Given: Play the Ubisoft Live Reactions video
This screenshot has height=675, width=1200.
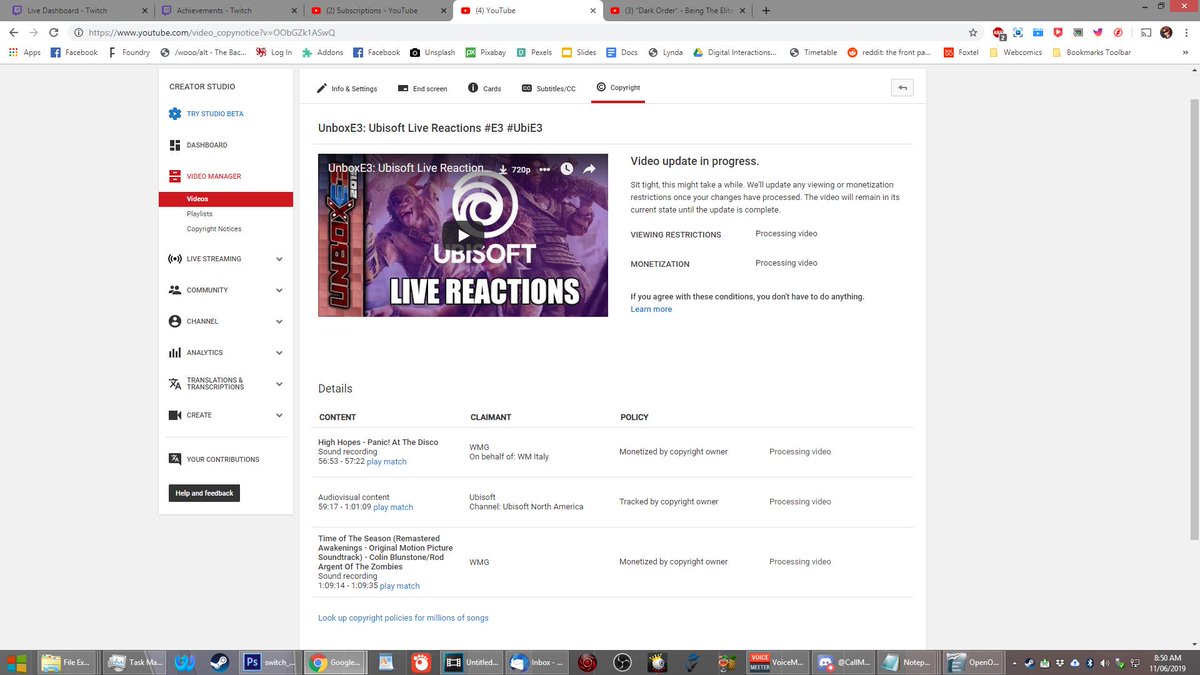Looking at the screenshot, I should click(x=463, y=237).
